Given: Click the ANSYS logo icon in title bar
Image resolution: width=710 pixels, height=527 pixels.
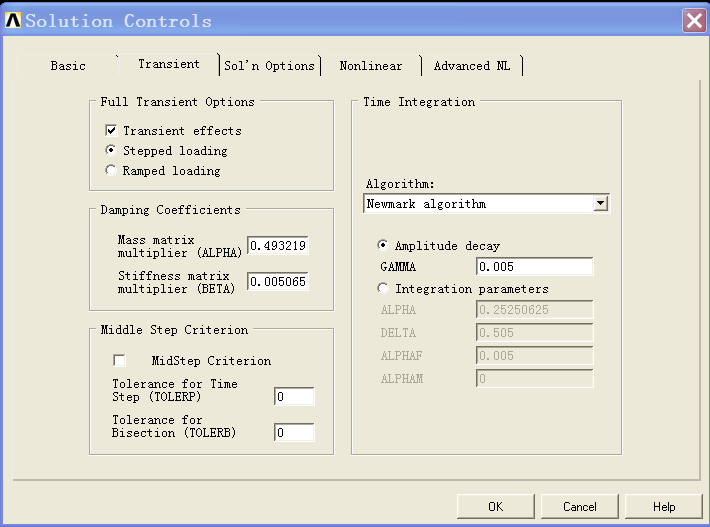Looking at the screenshot, I should [x=13, y=20].
